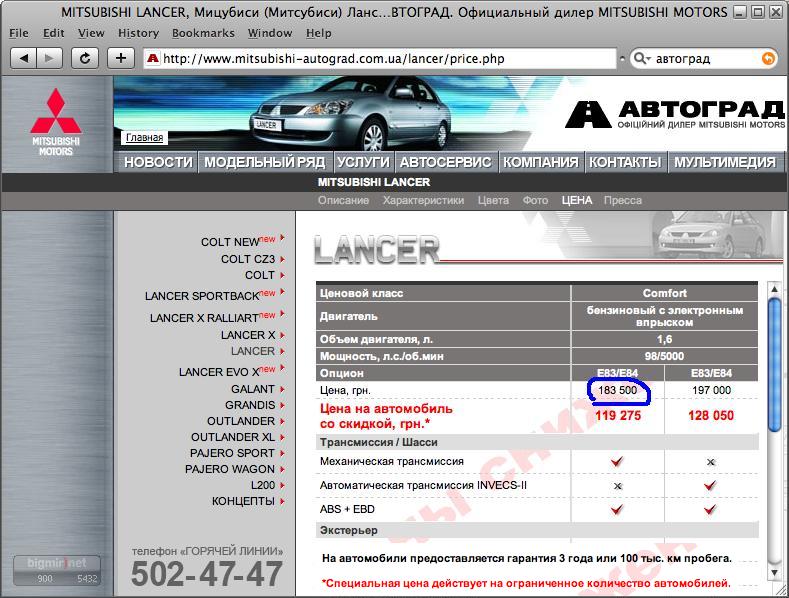Click red arrow beside OUTLANDER

pyautogui.click(x=282, y=421)
